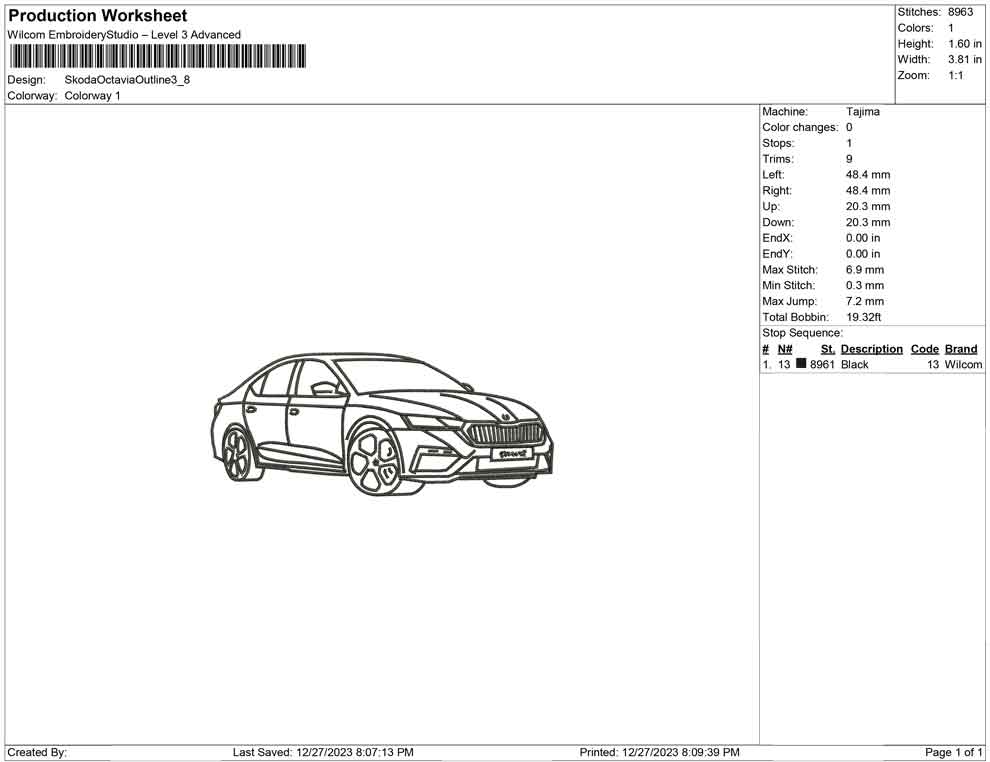Click the Description column header
The image size is (990, 762).
coord(872,349)
